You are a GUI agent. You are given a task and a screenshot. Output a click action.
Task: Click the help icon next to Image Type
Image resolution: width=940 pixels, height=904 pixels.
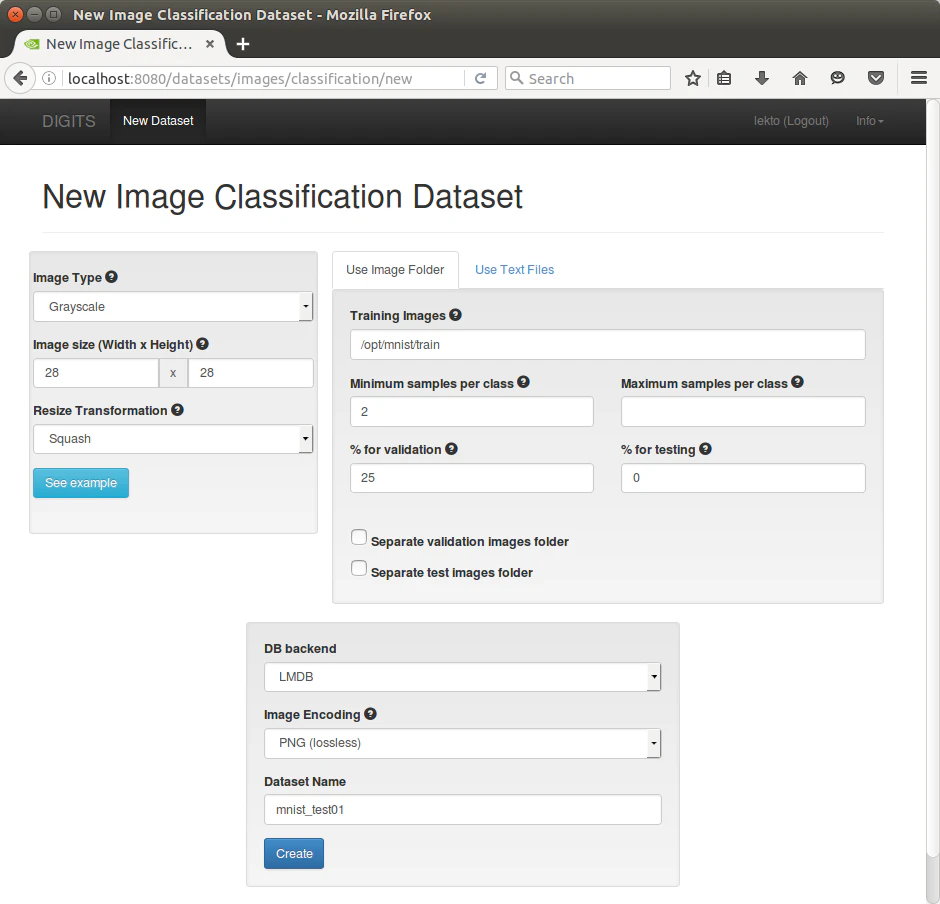(112, 277)
